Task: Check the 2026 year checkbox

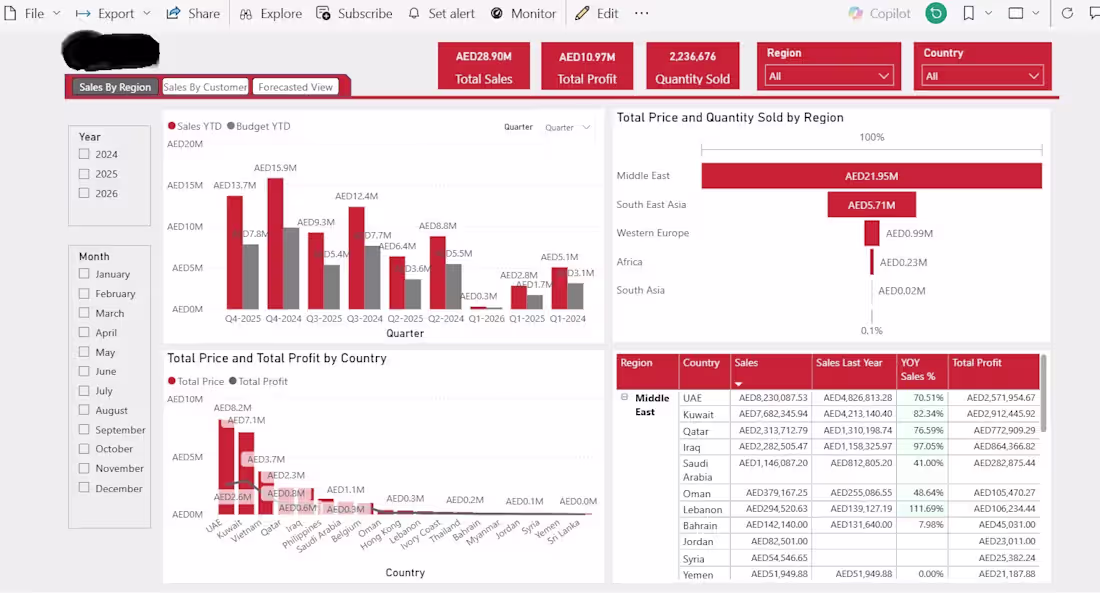Action: click(84, 193)
